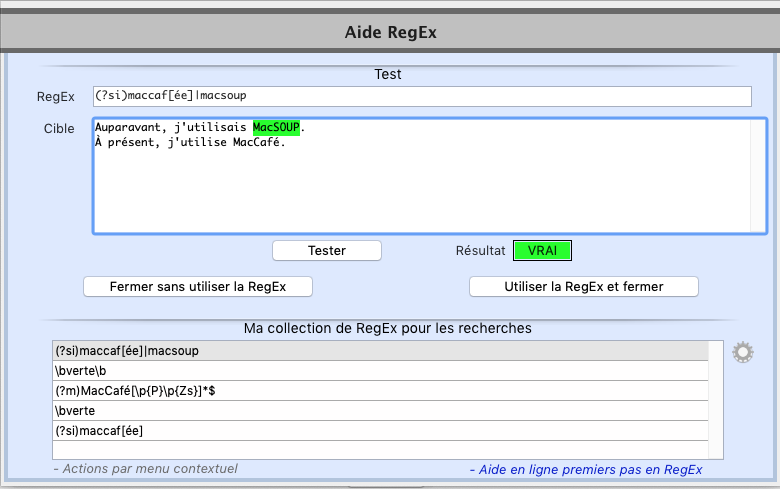The image size is (780, 489).
Task: Click the word MacCafé in target text
Action: point(256,142)
